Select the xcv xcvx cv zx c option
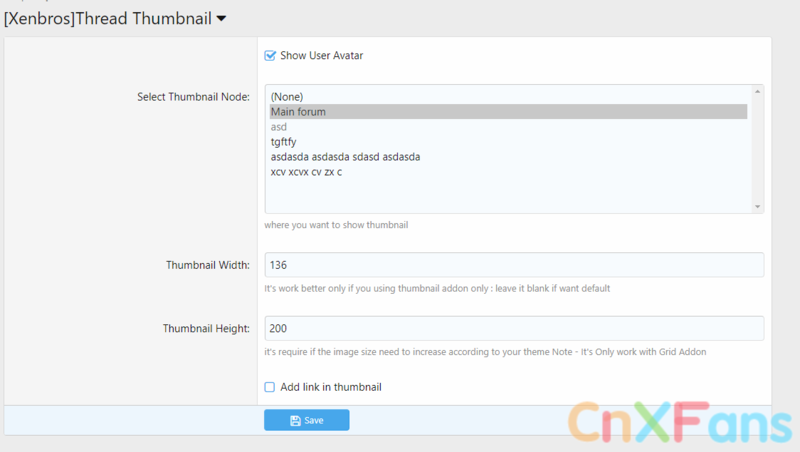 (306, 172)
